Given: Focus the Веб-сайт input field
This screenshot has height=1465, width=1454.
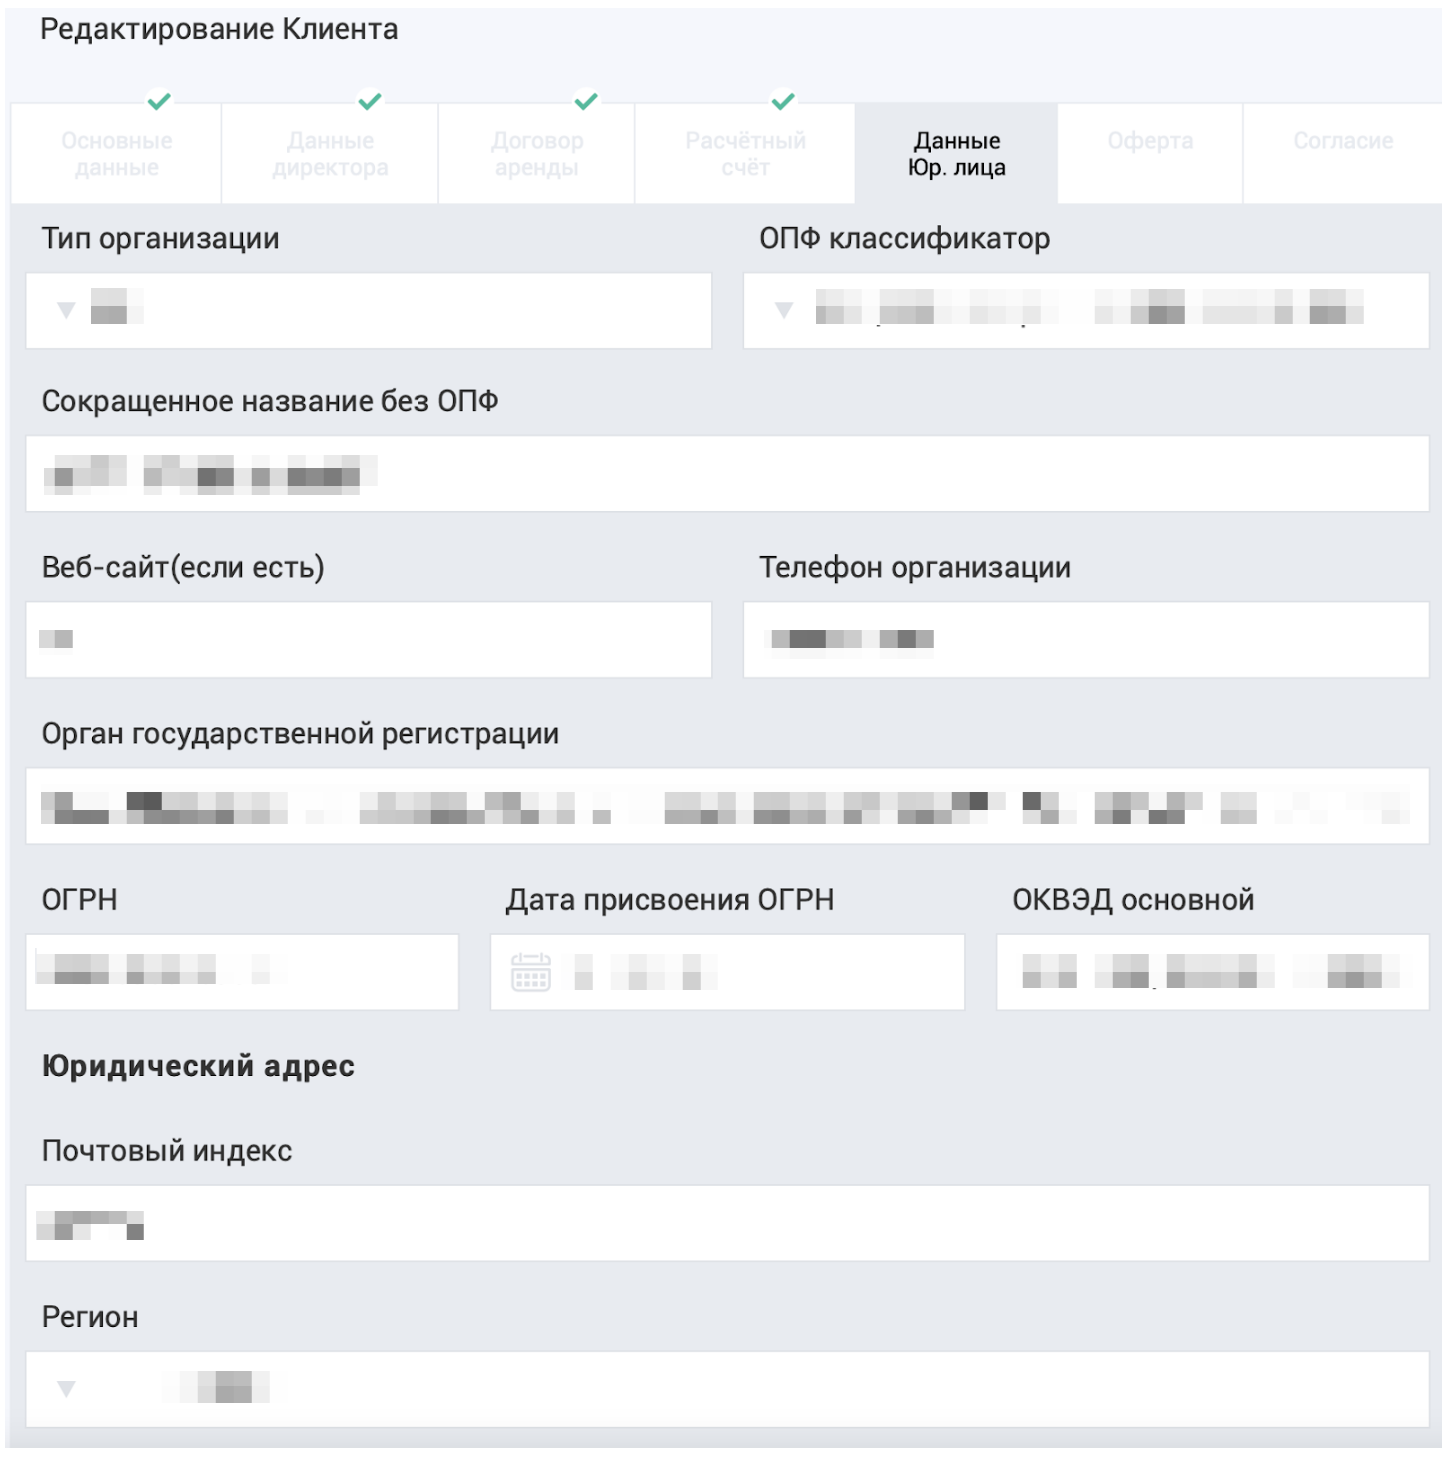Looking at the screenshot, I should coord(369,640).
